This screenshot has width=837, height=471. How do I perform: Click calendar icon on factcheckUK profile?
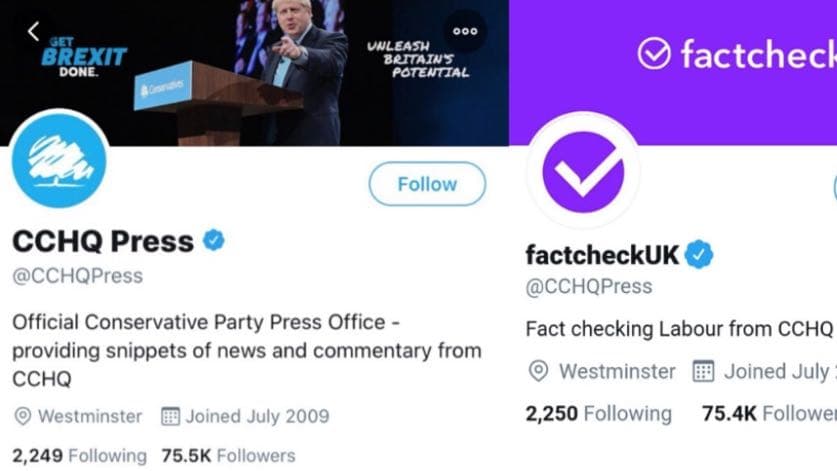point(703,371)
